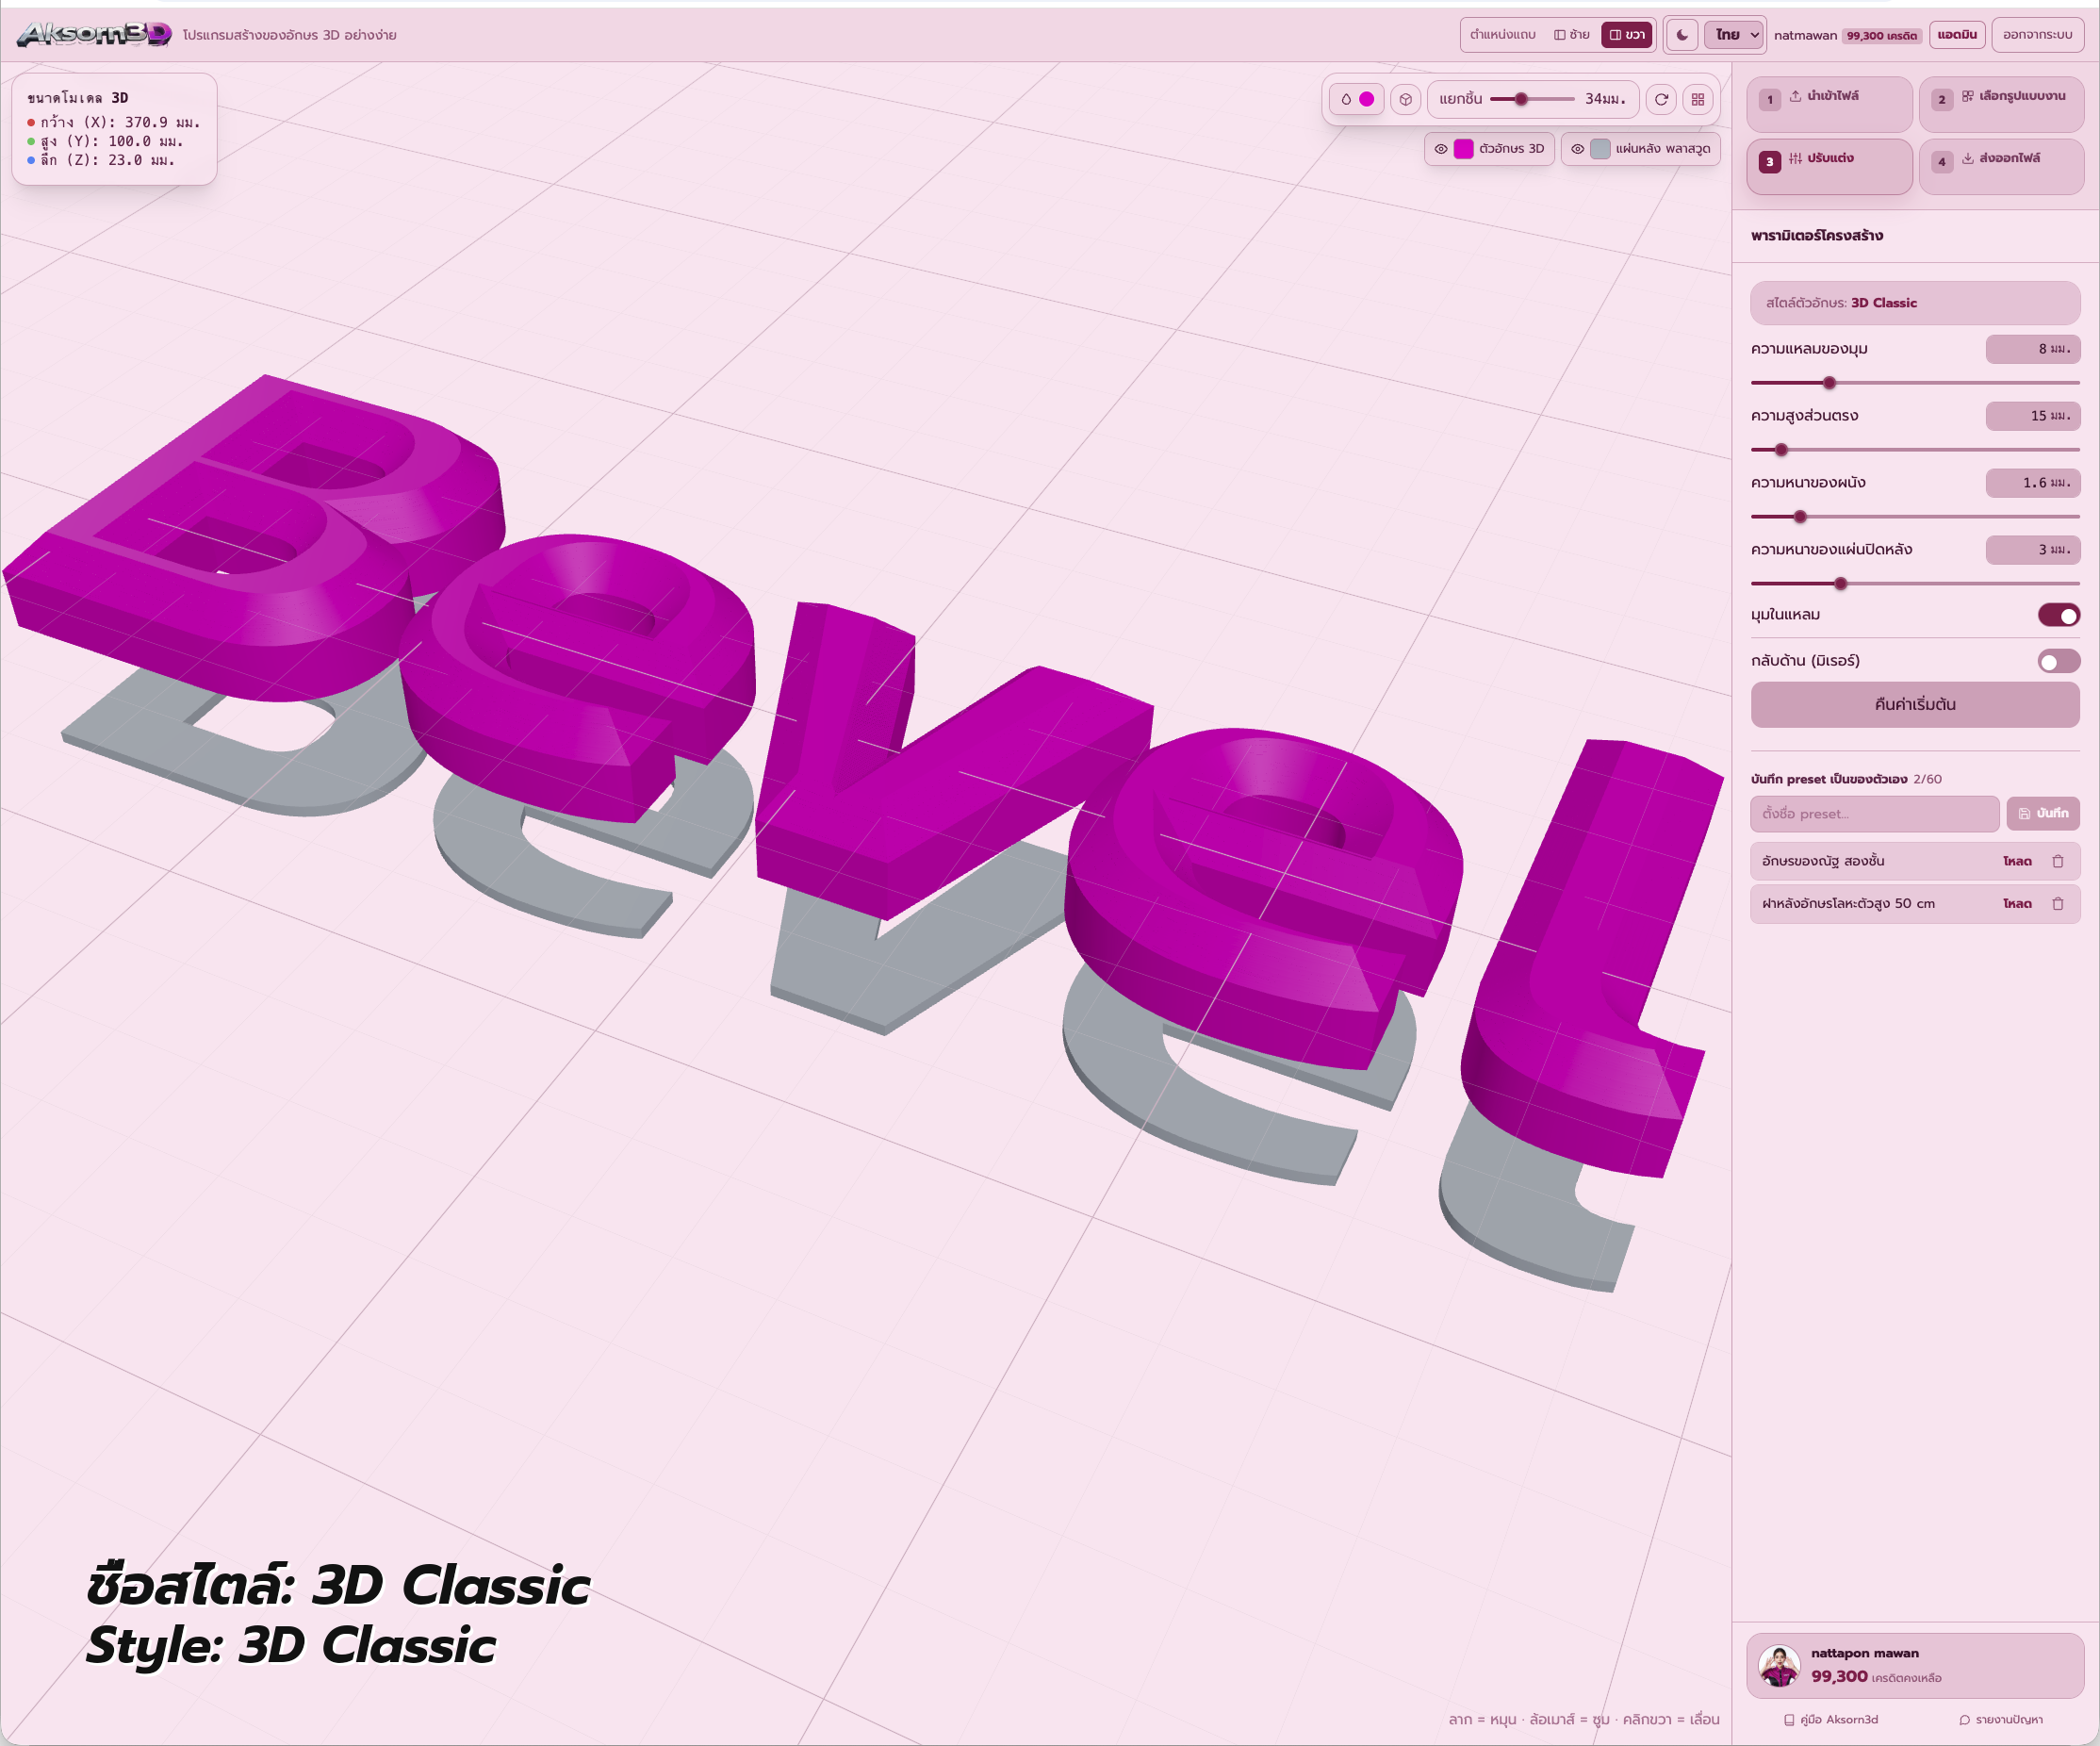Click the ความแหลมของมุม slider
The image size is (2100, 1746).
point(1915,383)
